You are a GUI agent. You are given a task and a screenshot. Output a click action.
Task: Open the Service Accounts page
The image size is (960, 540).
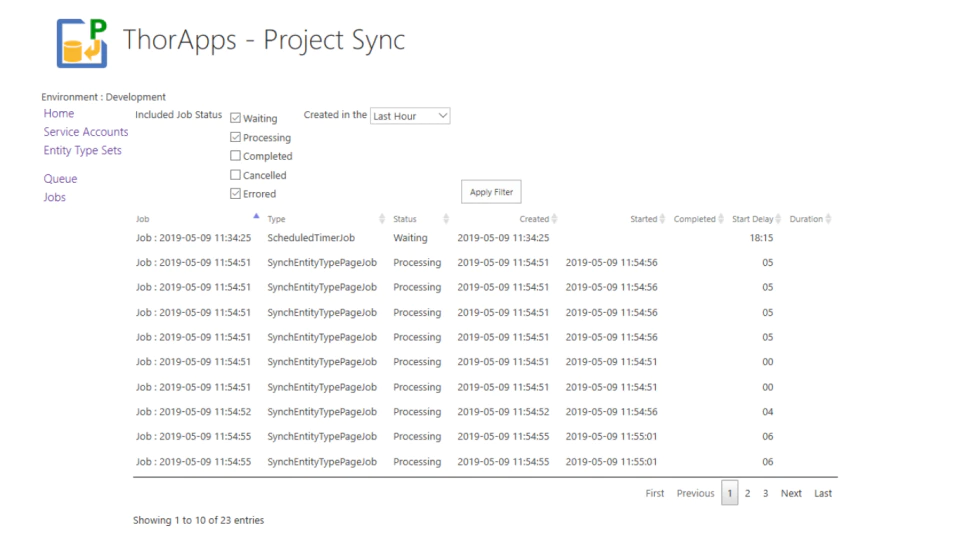tap(86, 132)
